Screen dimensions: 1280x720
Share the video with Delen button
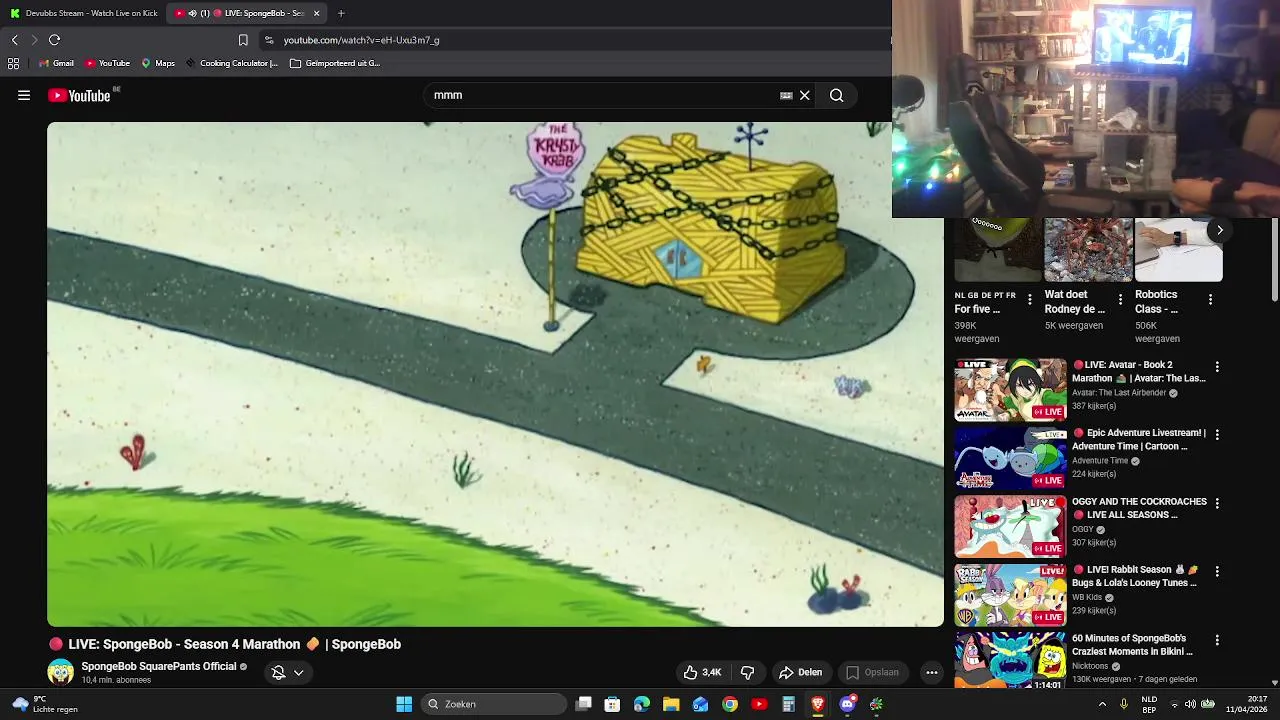click(x=800, y=672)
